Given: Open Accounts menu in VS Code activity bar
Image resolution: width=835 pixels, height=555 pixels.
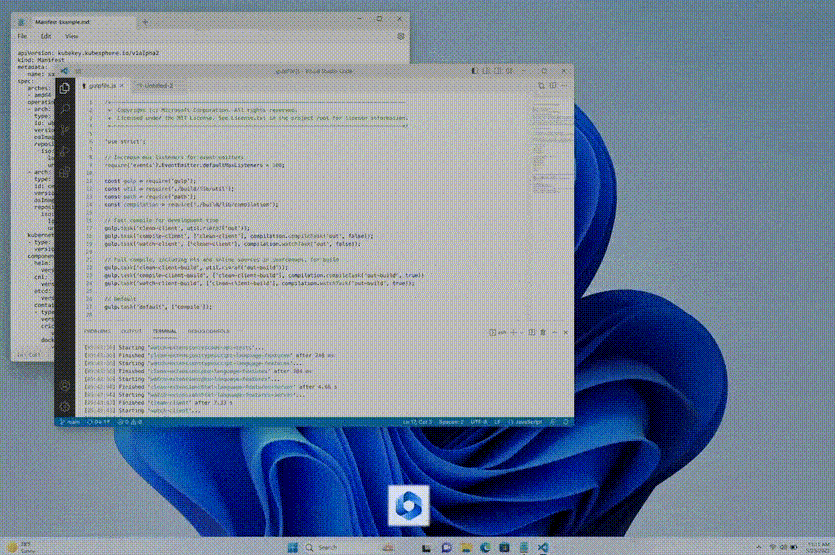Looking at the screenshot, I should [x=64, y=386].
